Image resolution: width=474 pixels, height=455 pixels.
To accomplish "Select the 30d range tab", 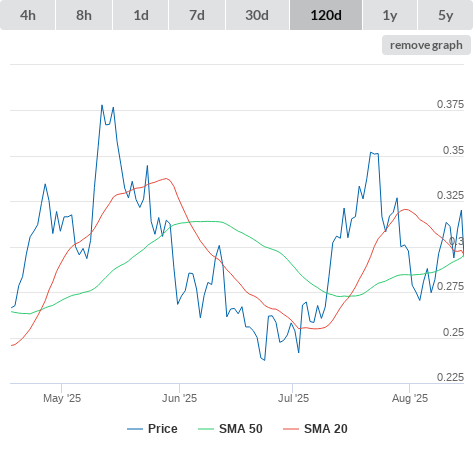I will pos(257,15).
